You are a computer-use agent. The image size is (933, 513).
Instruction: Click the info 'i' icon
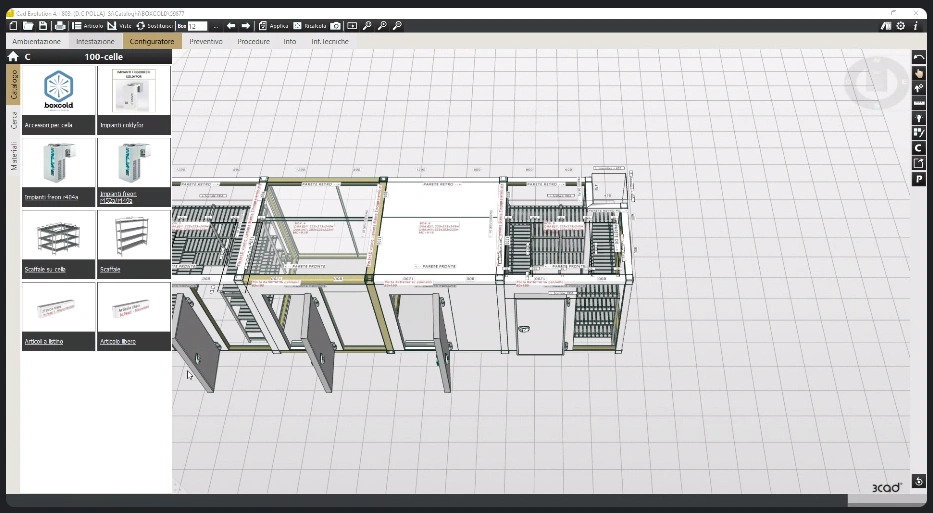(x=916, y=26)
